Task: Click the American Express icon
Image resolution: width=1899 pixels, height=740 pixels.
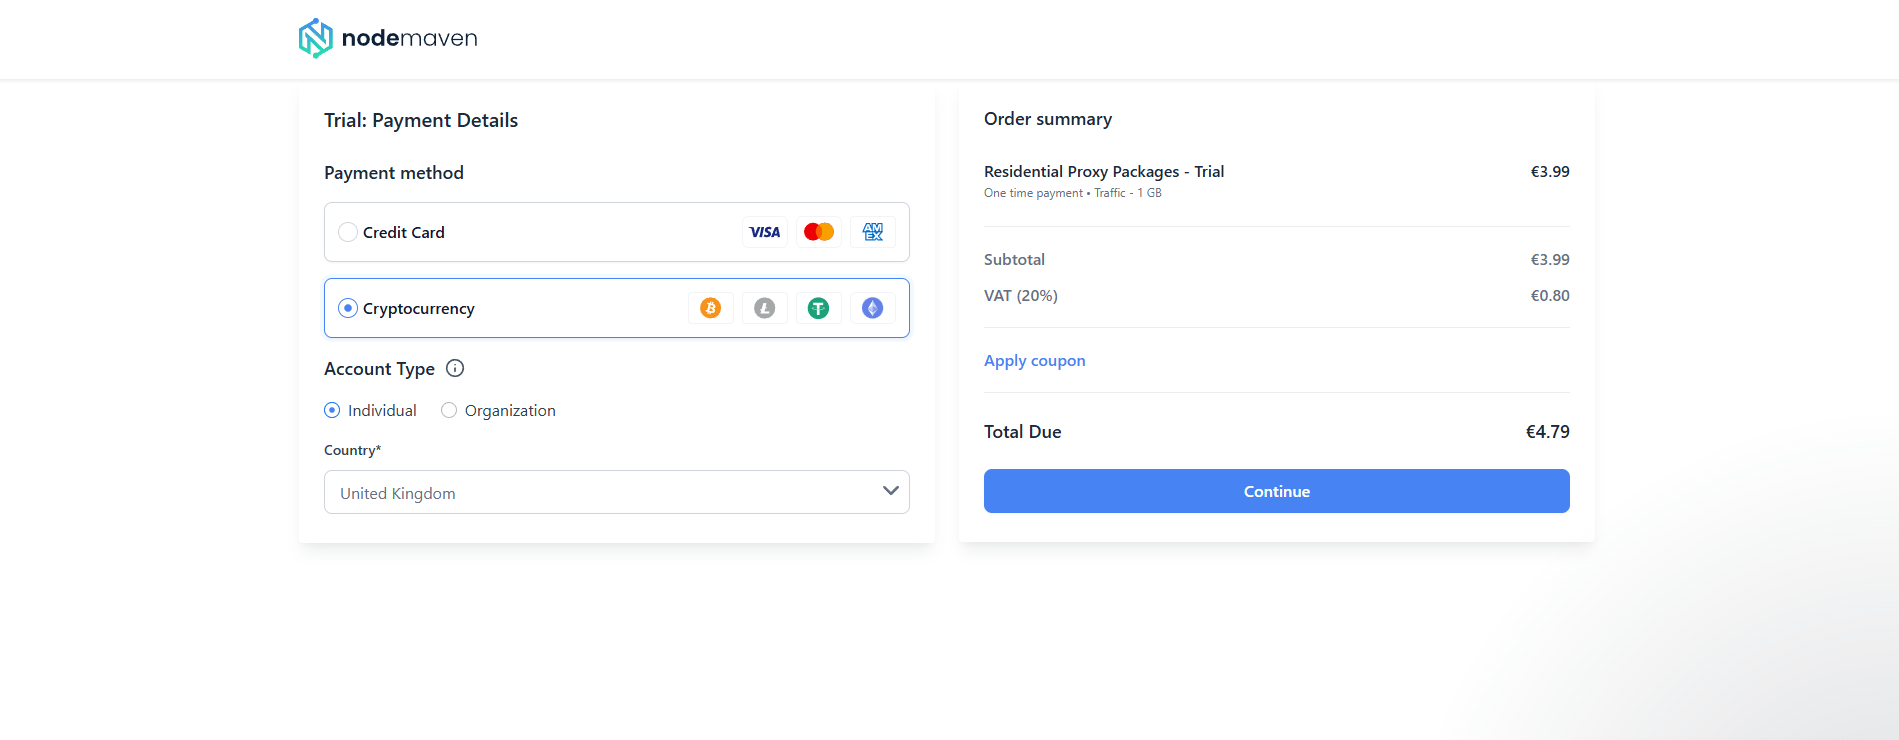Action: pos(873,232)
